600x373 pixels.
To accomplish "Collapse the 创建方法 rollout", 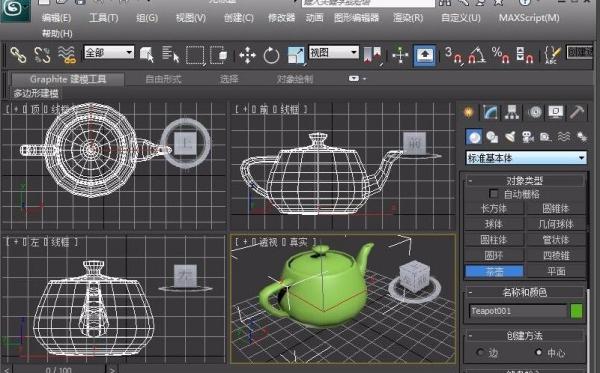I will tap(524, 336).
